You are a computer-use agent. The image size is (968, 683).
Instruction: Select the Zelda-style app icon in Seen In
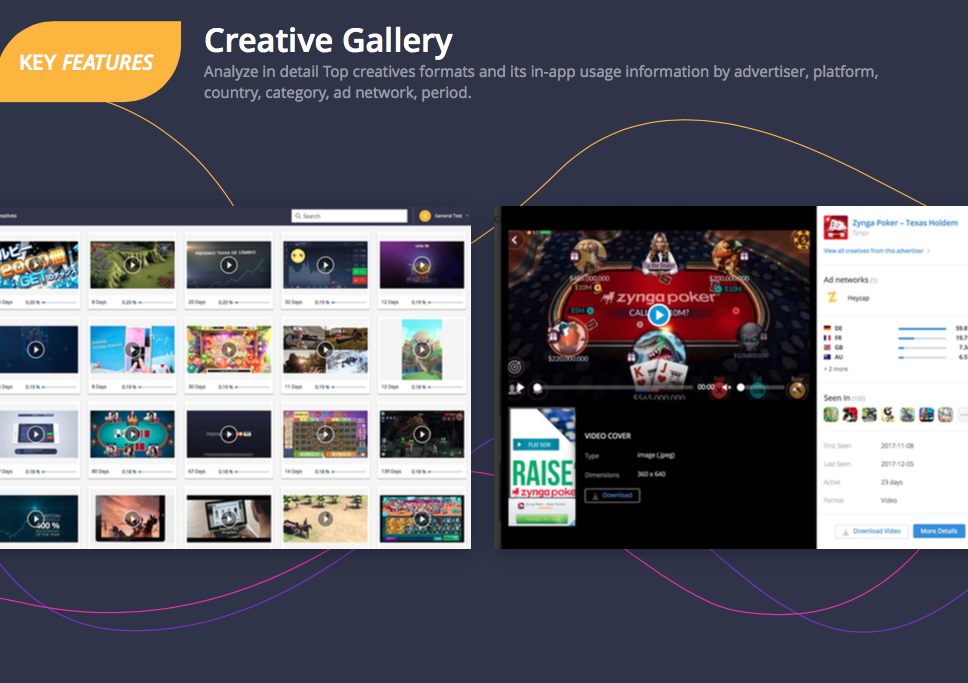[x=830, y=412]
